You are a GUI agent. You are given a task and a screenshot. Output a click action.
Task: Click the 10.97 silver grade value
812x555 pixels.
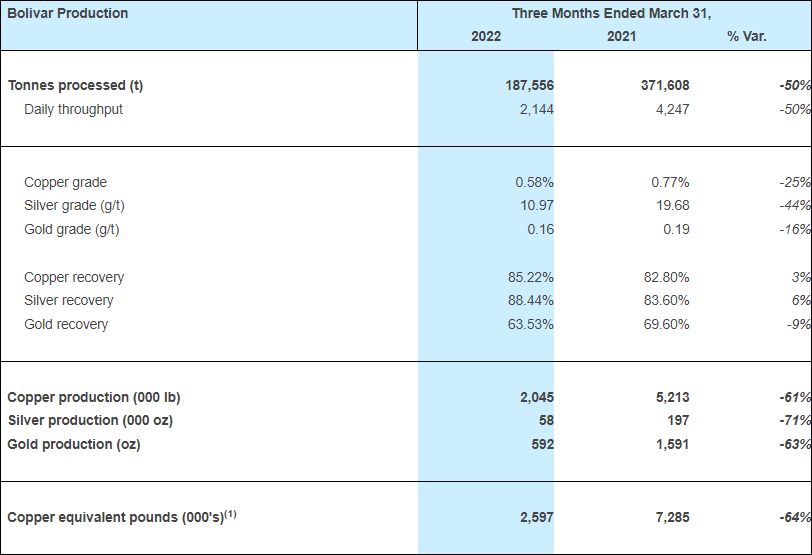pyautogui.click(x=537, y=206)
